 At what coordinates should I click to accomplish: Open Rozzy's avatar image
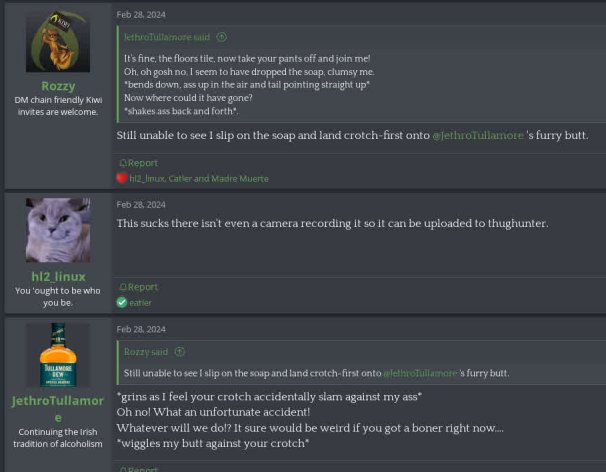pos(57,42)
